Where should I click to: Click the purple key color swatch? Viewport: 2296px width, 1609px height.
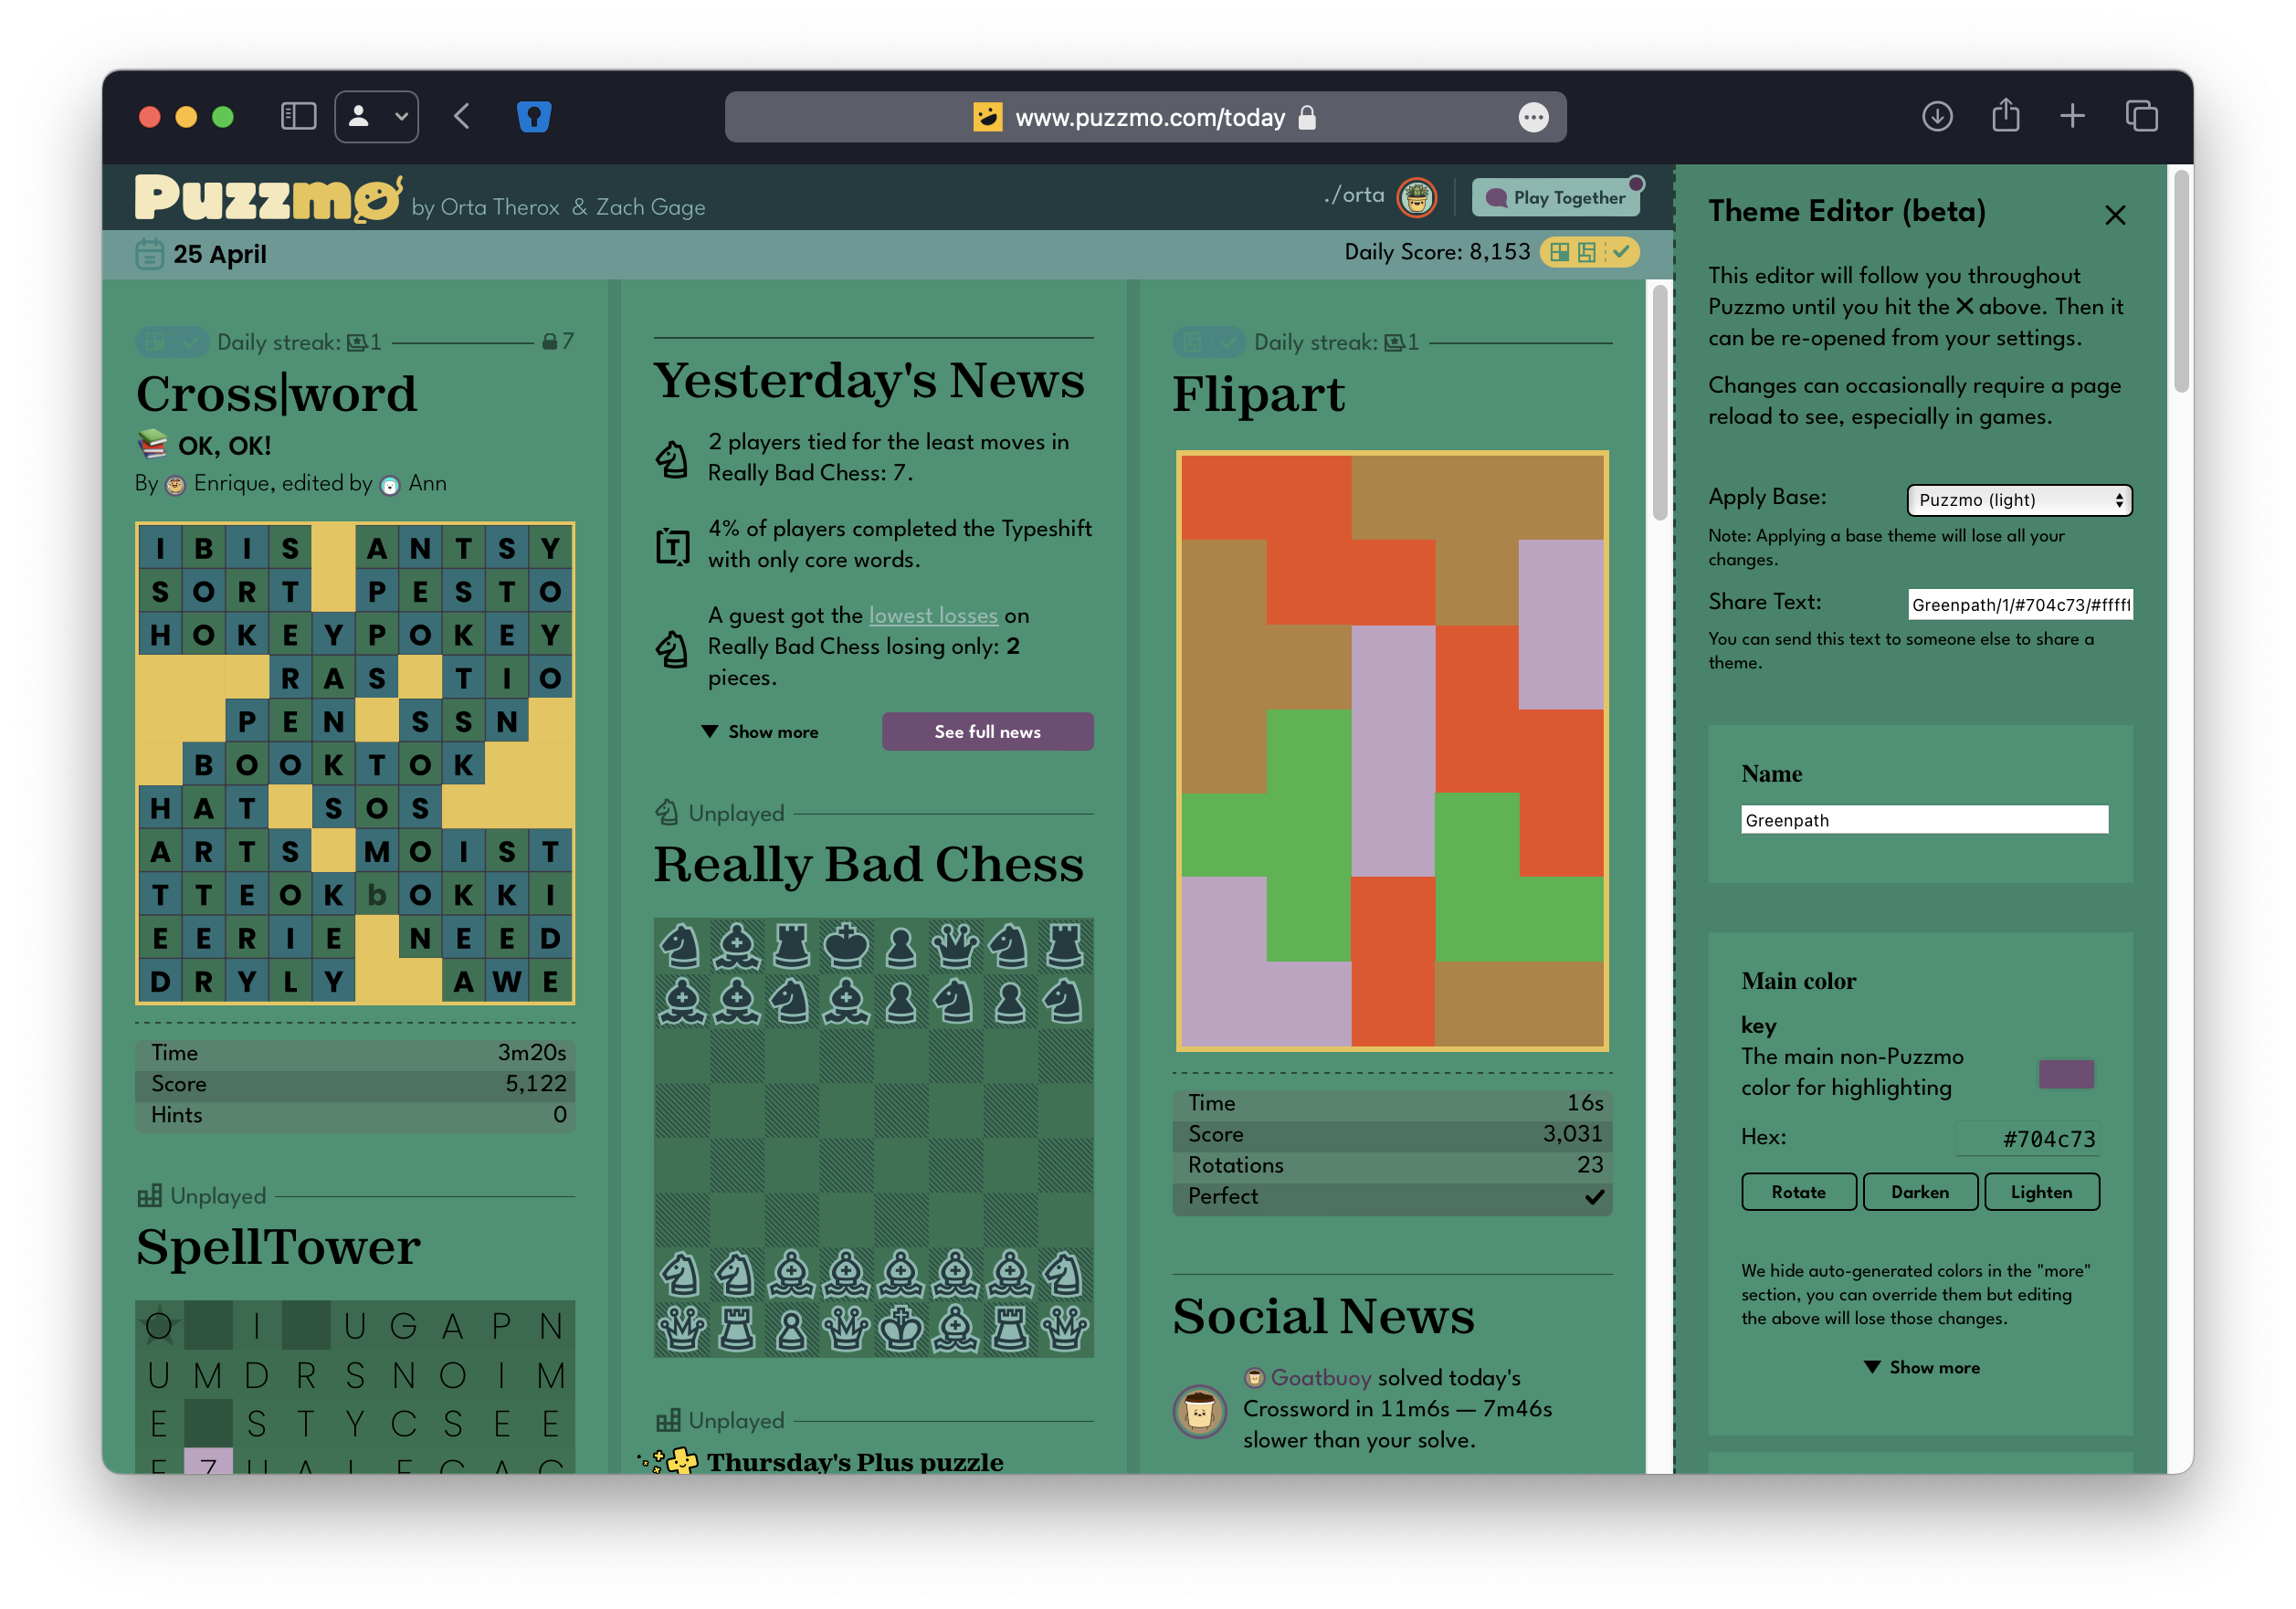pyautogui.click(x=2065, y=1073)
